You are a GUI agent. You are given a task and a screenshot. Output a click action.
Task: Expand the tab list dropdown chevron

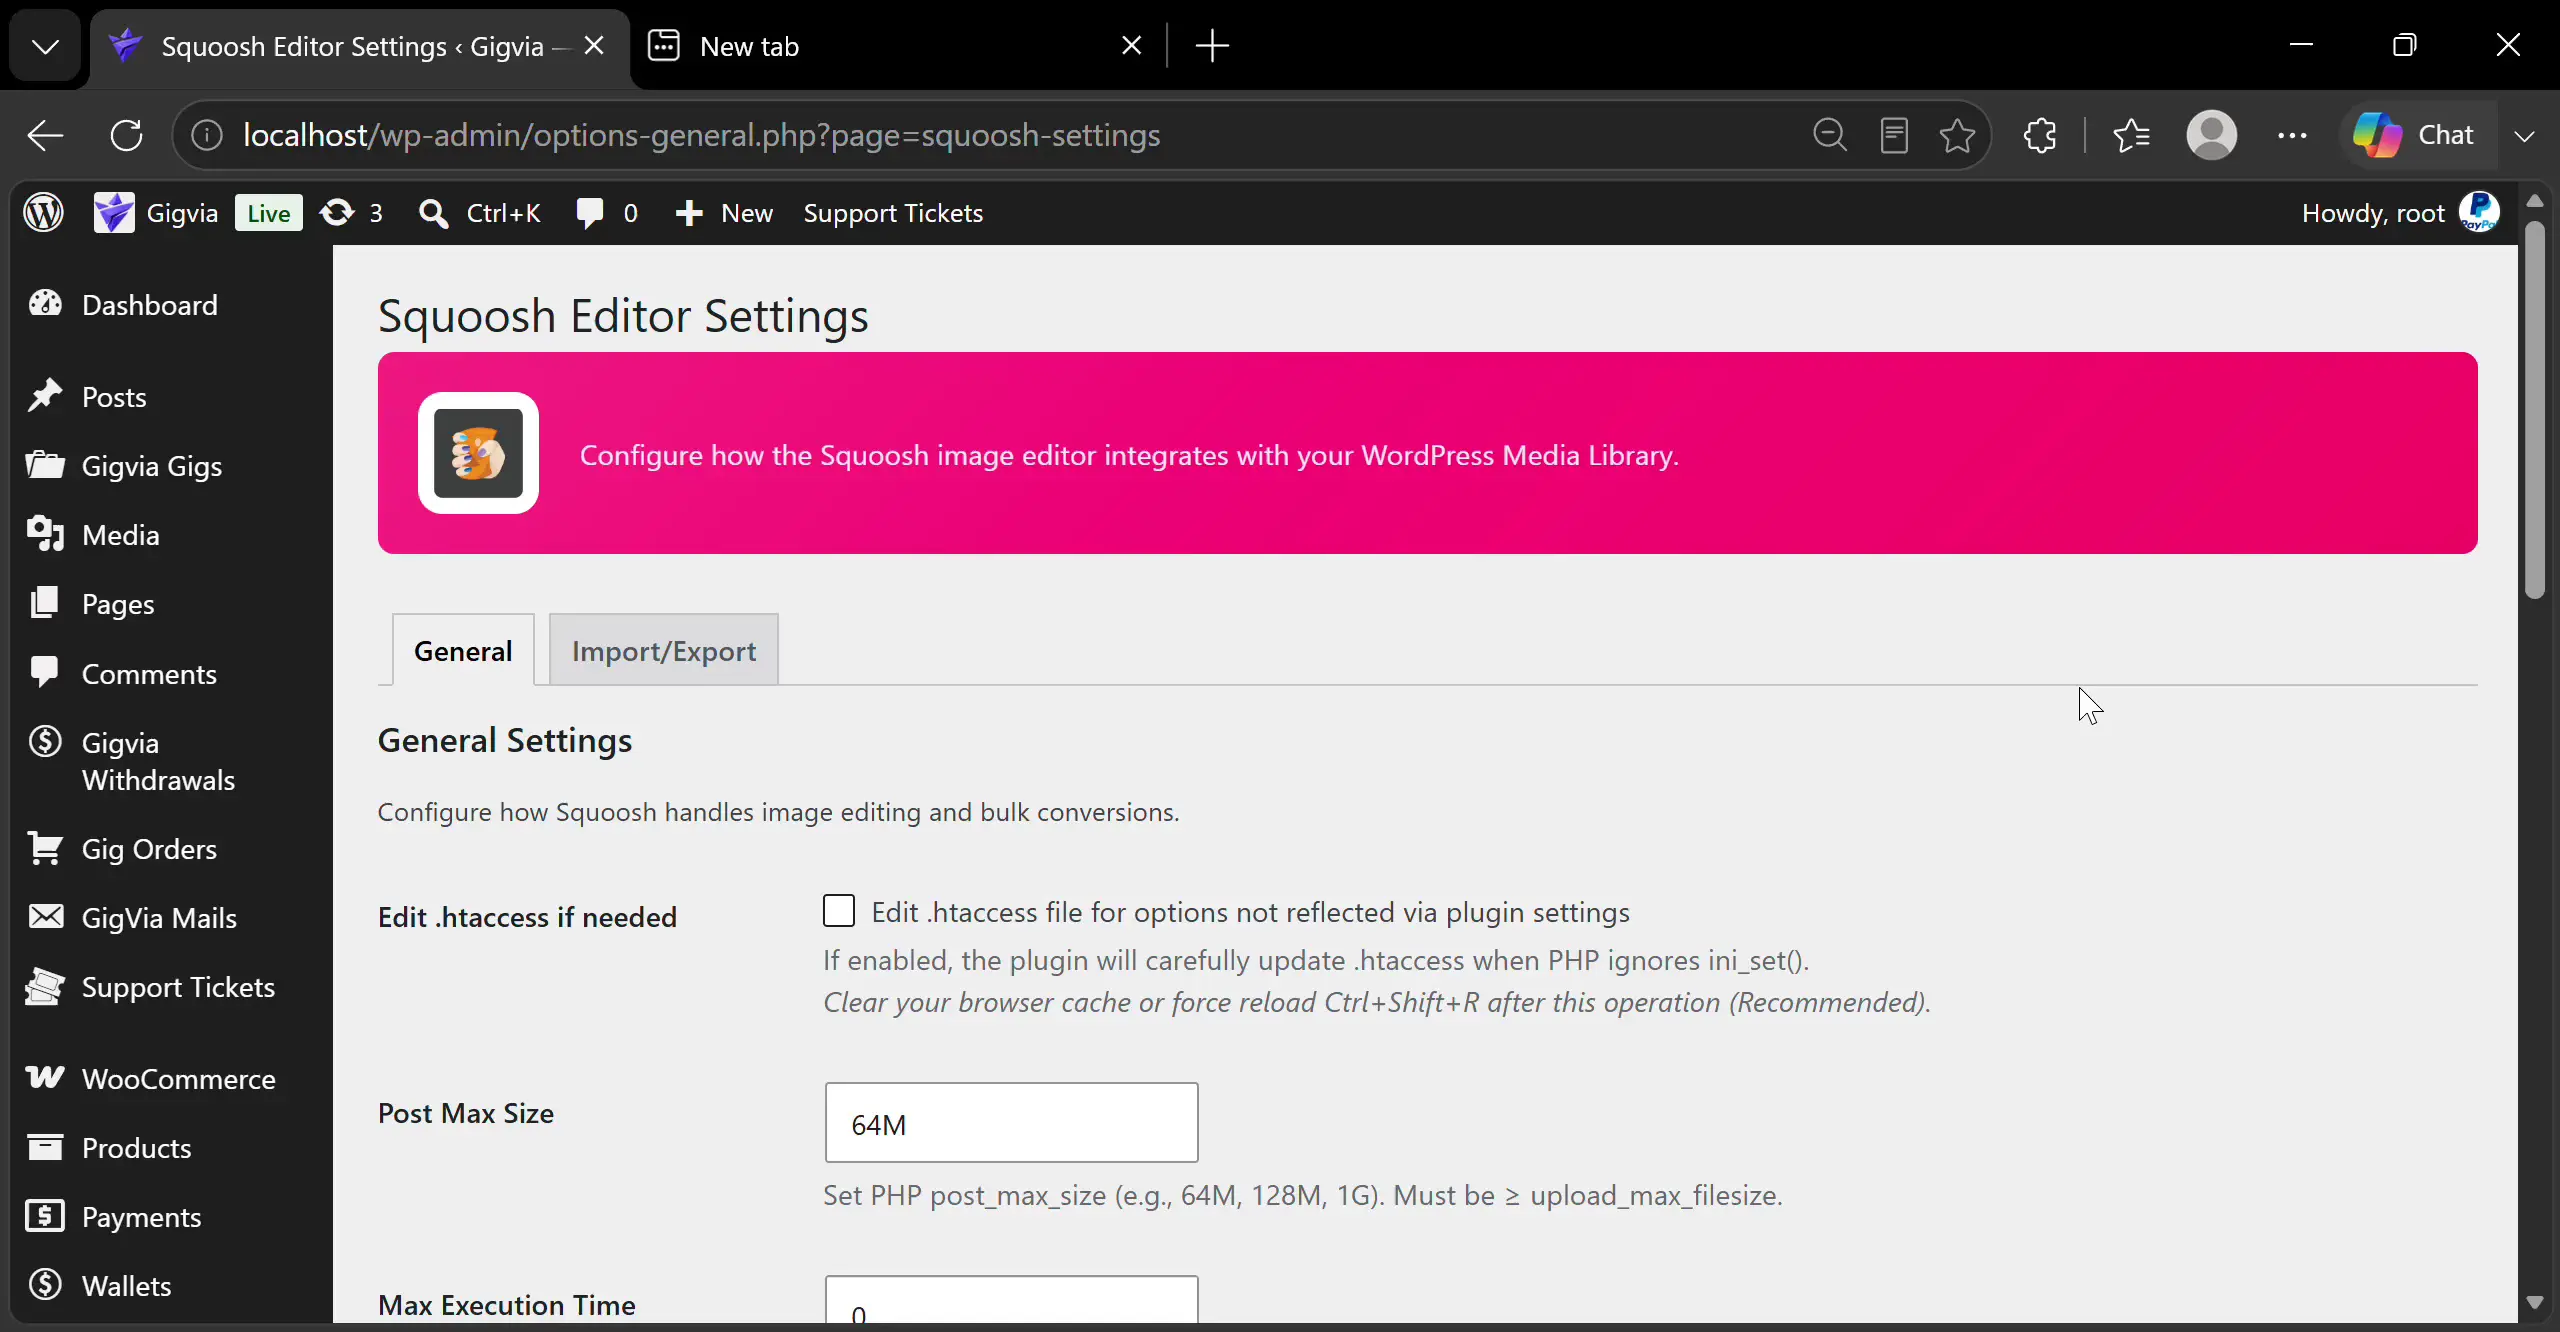pos(45,46)
